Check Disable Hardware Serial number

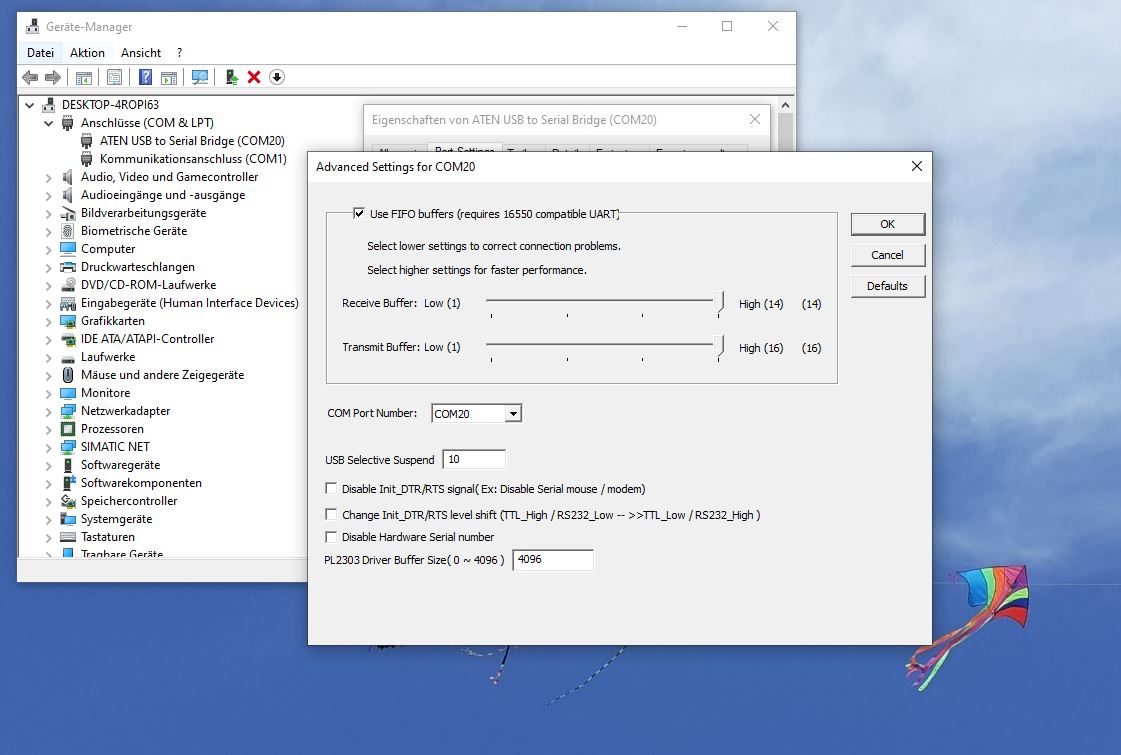[330, 537]
